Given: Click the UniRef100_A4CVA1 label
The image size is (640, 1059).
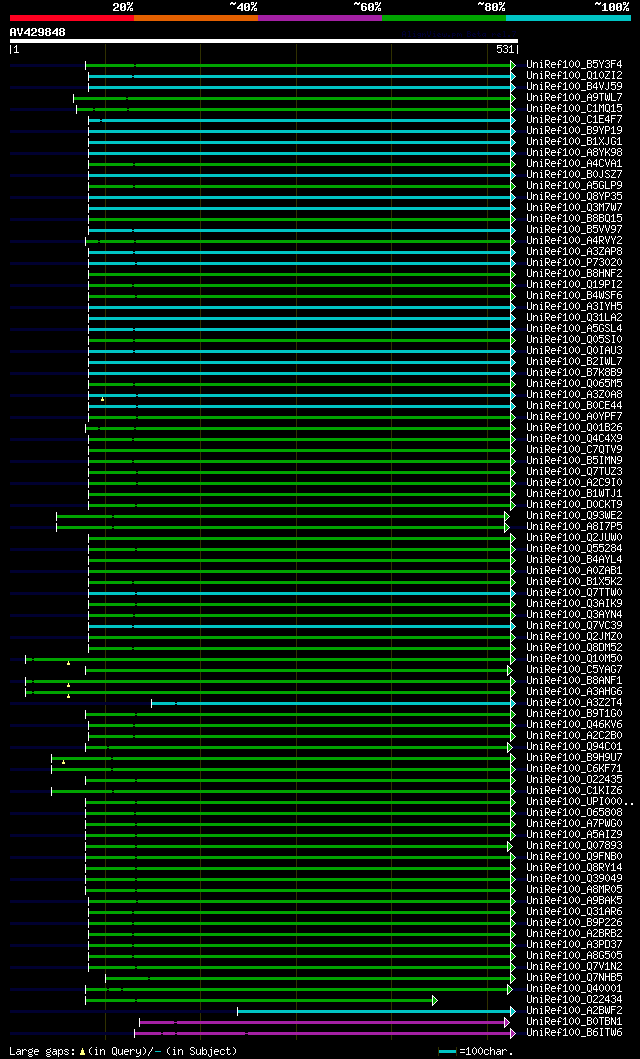Looking at the screenshot, I should pos(575,163).
